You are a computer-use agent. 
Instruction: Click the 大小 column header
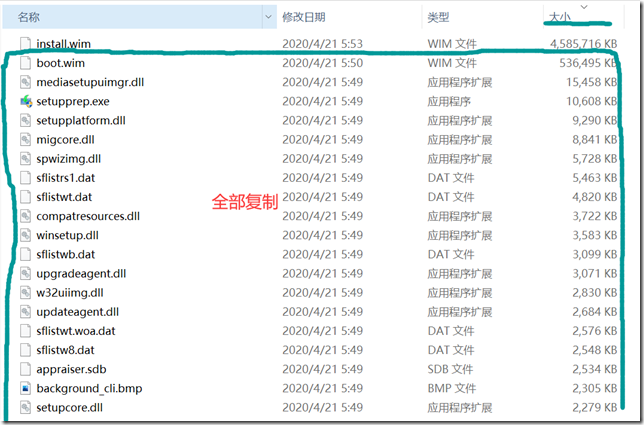pos(558,17)
